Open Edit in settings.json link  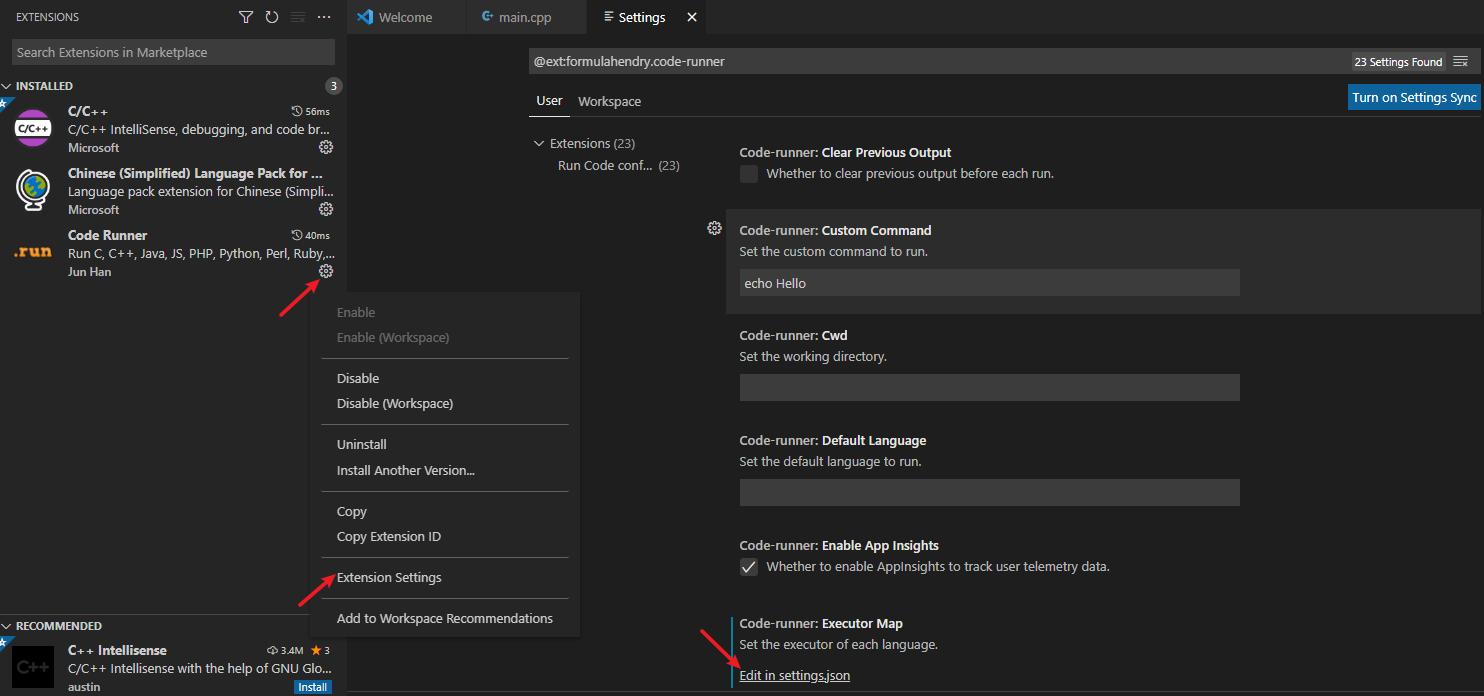795,675
